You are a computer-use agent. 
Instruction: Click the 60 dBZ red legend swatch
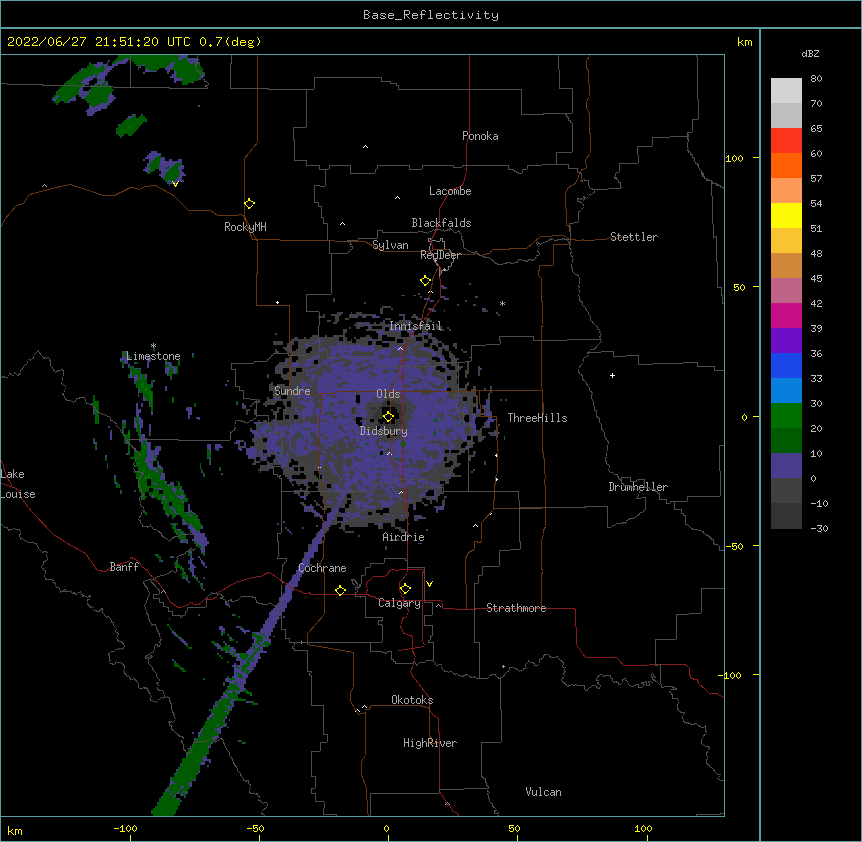pyautogui.click(x=786, y=141)
